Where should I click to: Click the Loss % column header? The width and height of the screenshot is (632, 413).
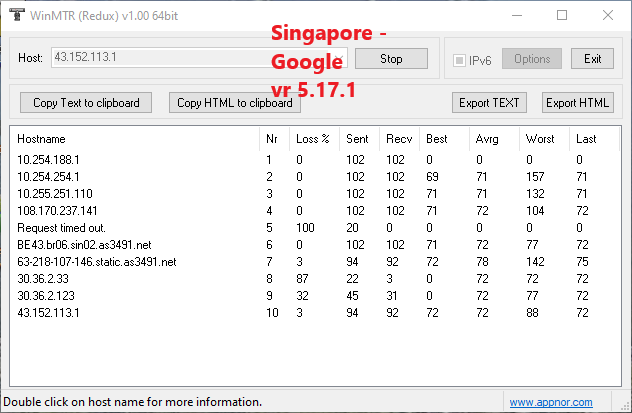pyautogui.click(x=314, y=139)
